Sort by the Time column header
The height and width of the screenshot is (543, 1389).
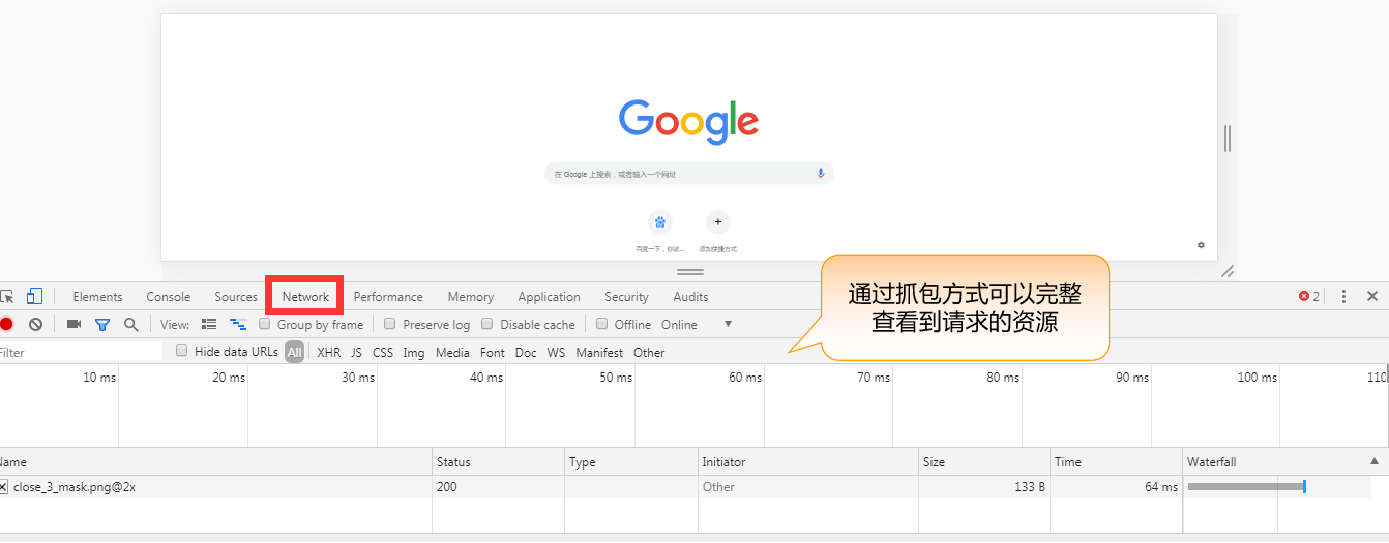(x=1116, y=461)
